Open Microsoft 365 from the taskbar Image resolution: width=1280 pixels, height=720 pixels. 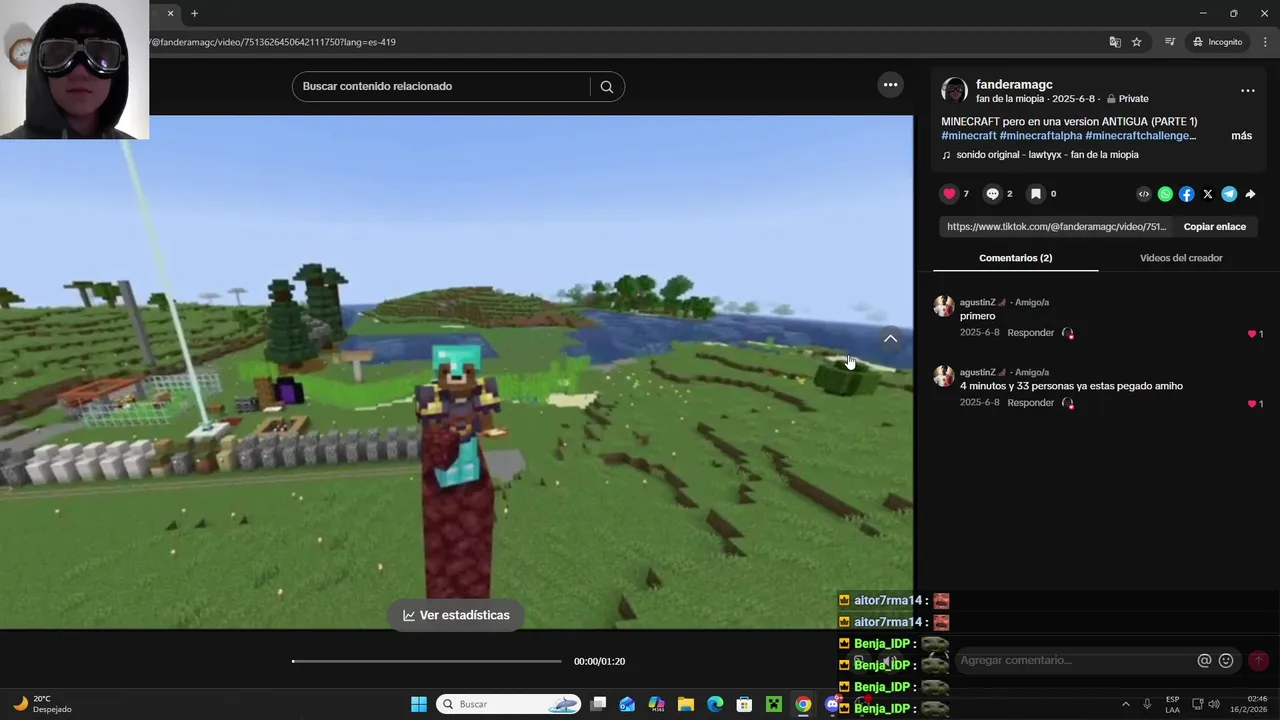[x=656, y=704]
